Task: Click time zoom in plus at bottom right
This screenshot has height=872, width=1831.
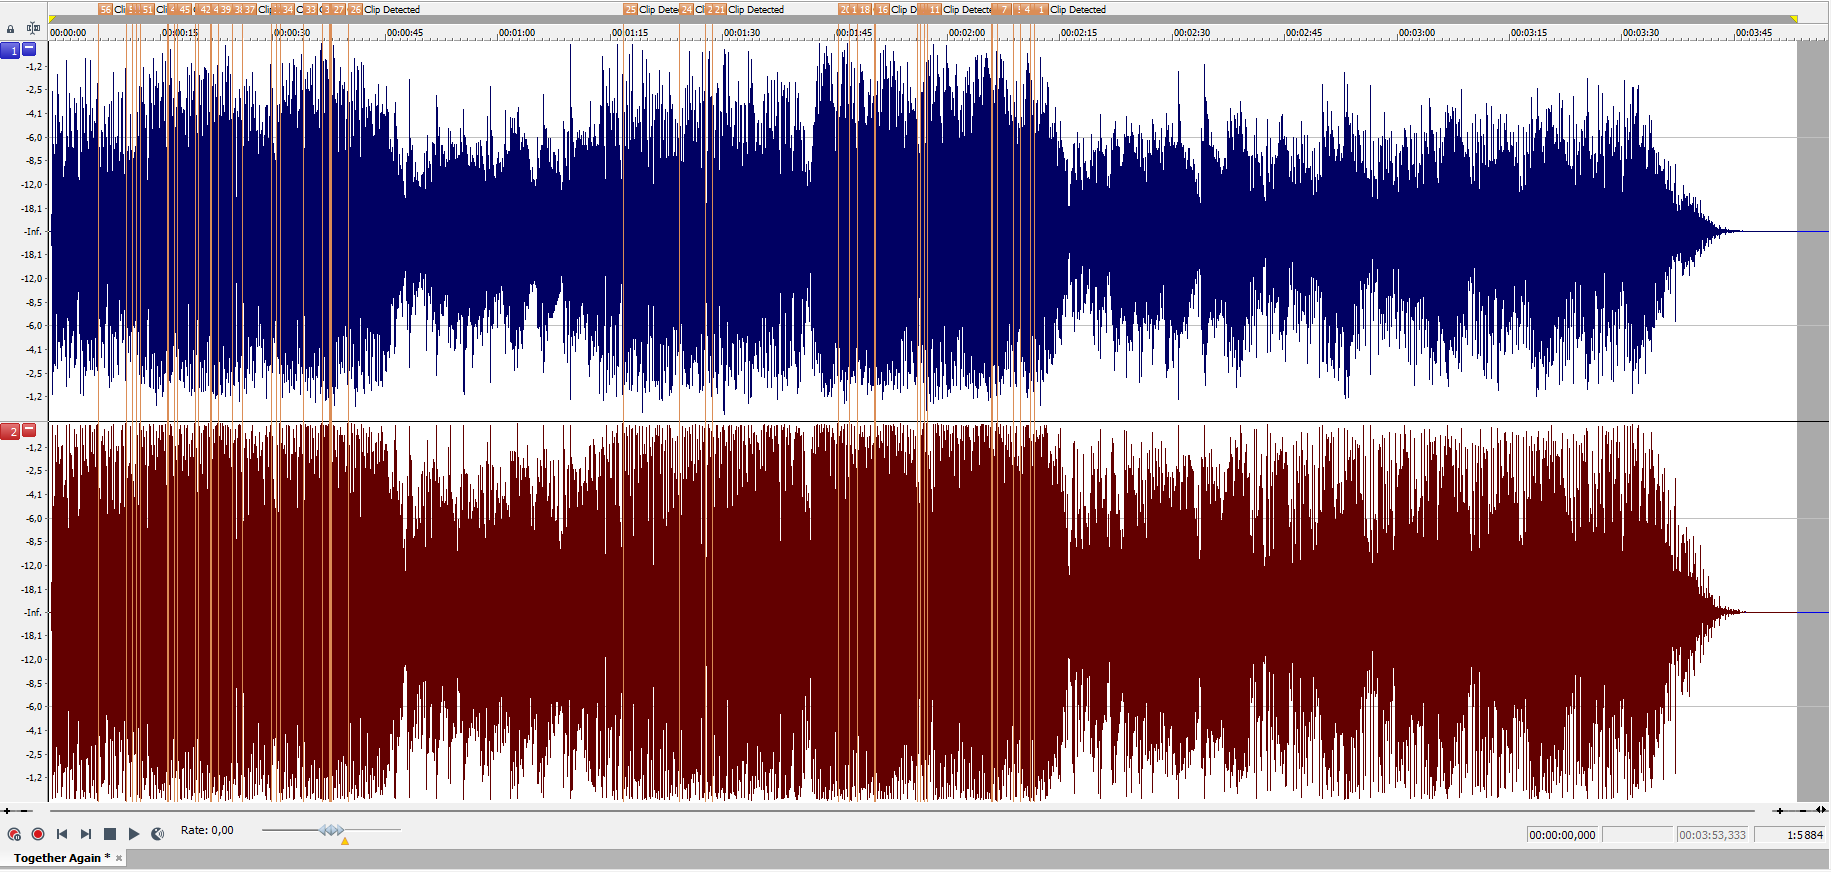Action: 1779,811
